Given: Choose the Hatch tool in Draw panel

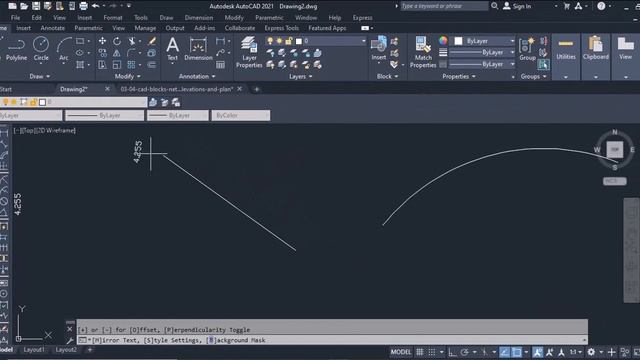Looking at the screenshot, I should pos(80,64).
